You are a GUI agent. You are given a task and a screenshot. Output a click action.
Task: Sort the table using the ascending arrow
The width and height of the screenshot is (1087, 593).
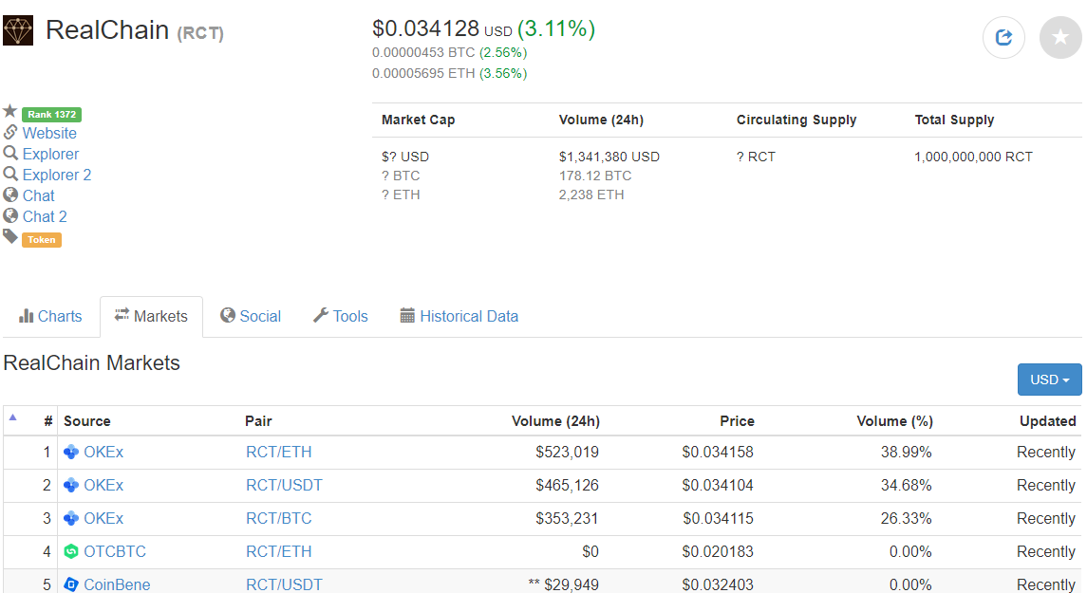[x=12, y=418]
